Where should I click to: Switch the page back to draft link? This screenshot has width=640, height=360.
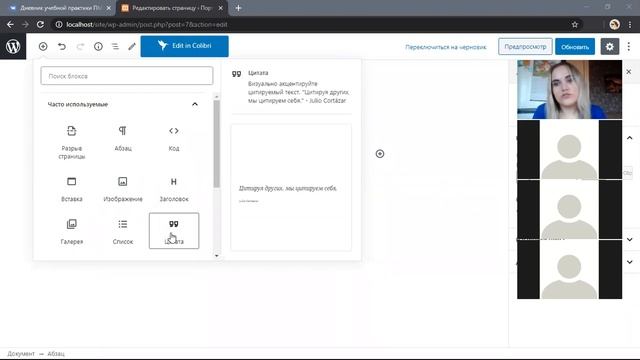pos(446,47)
